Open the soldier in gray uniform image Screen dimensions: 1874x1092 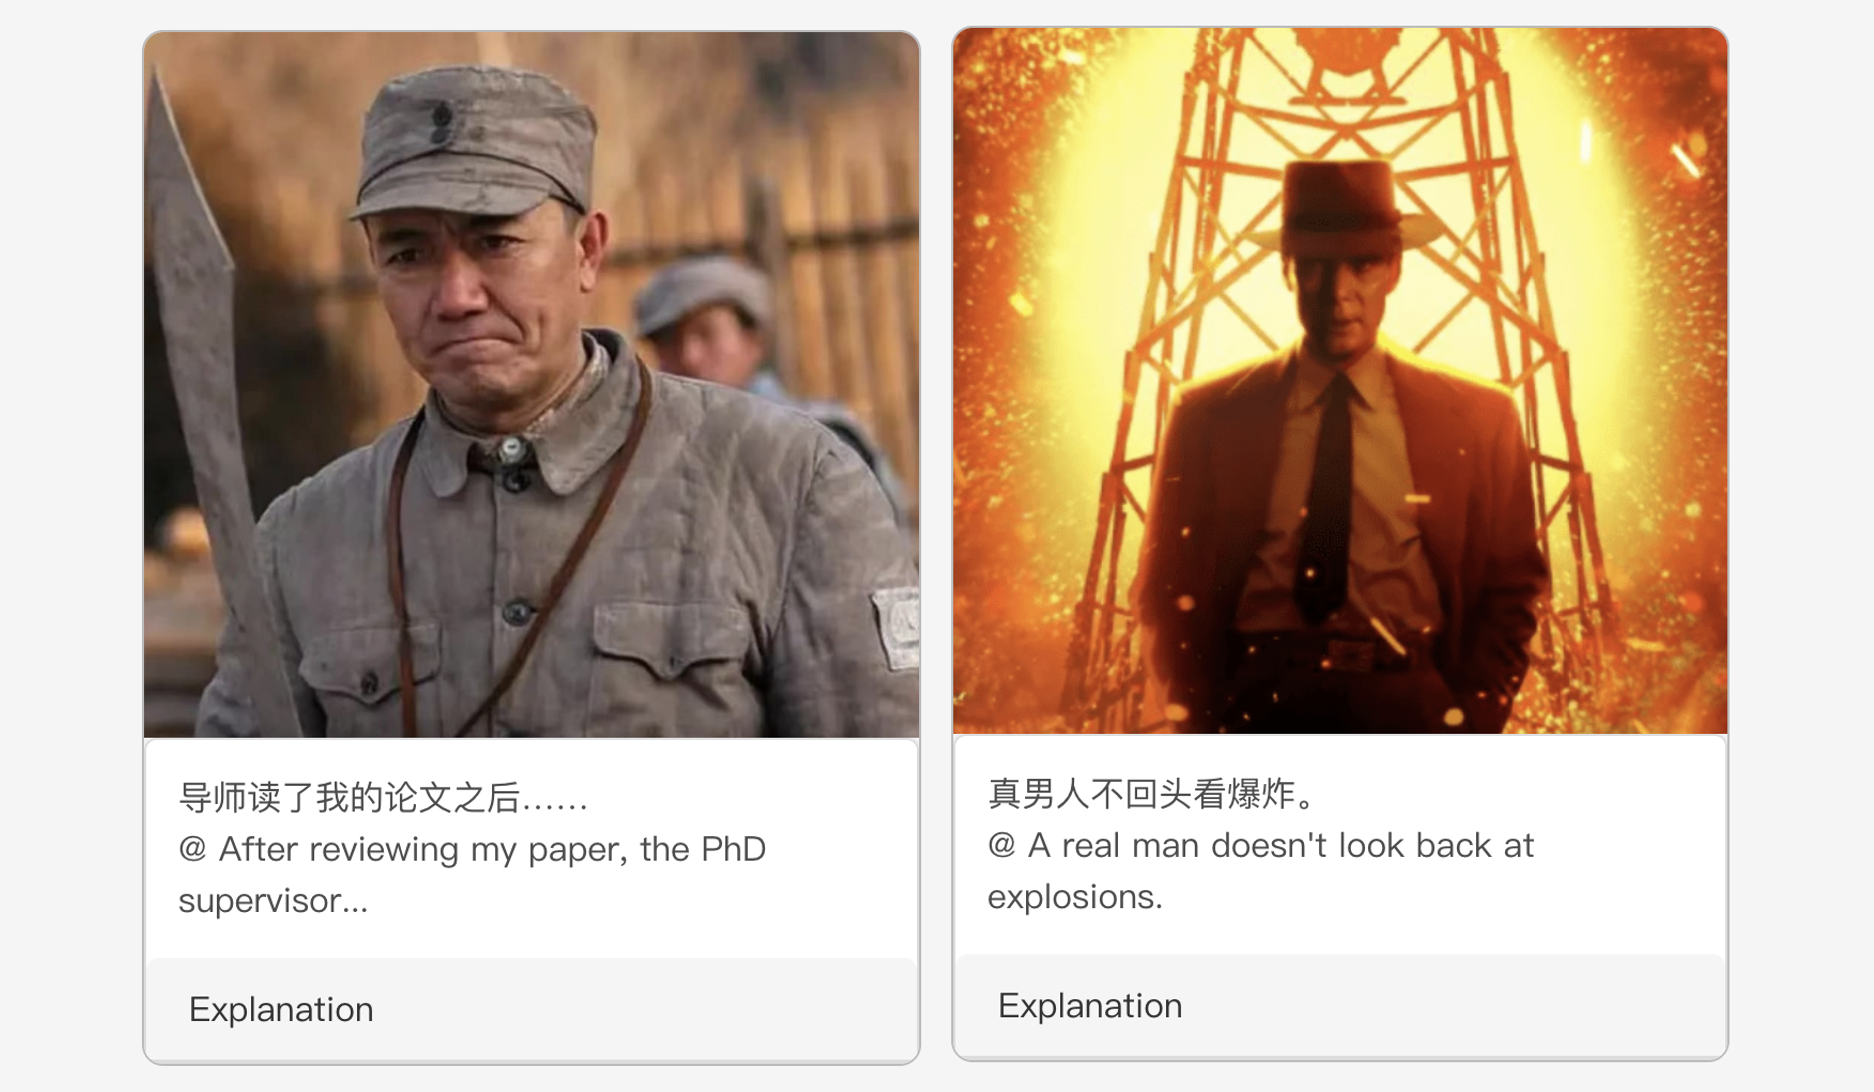point(531,385)
